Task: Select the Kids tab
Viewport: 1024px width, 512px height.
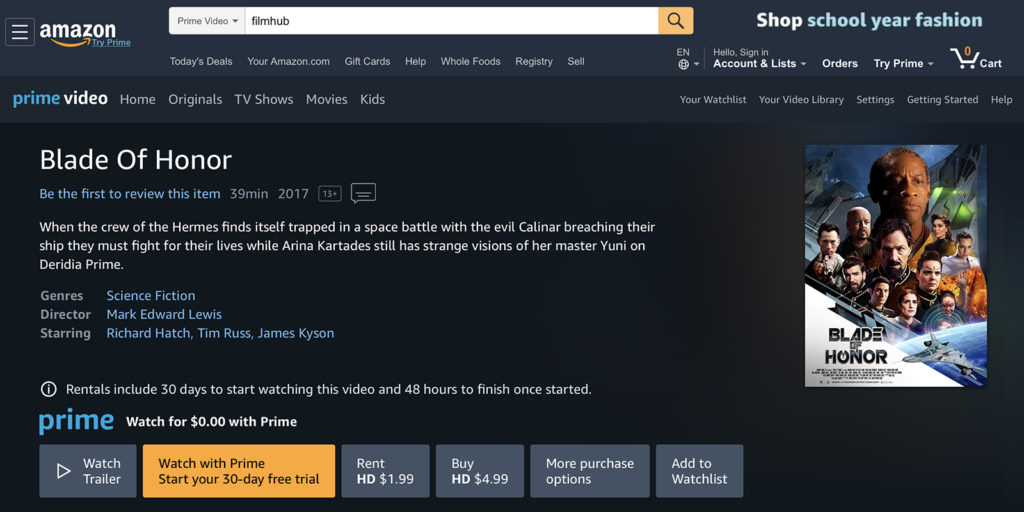Action: (x=372, y=99)
